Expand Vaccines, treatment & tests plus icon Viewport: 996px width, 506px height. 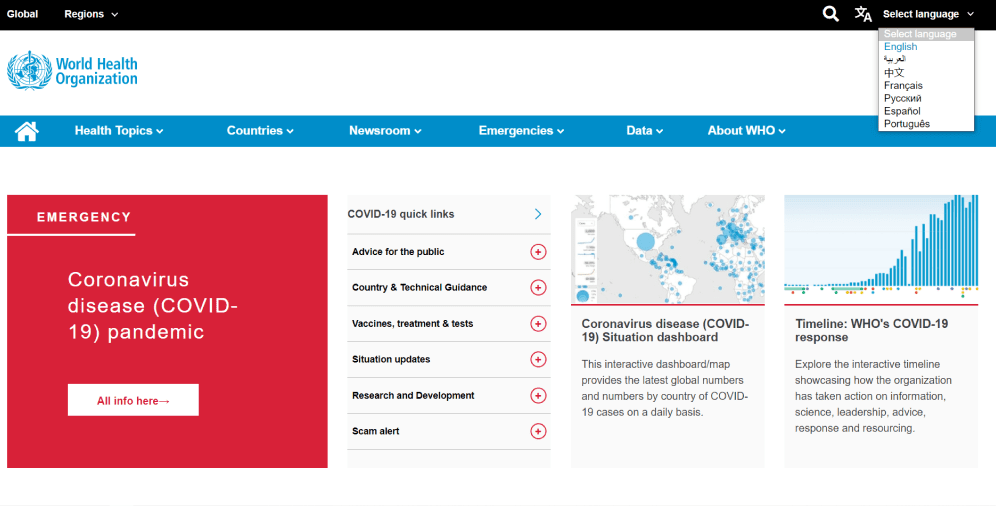[x=538, y=324]
